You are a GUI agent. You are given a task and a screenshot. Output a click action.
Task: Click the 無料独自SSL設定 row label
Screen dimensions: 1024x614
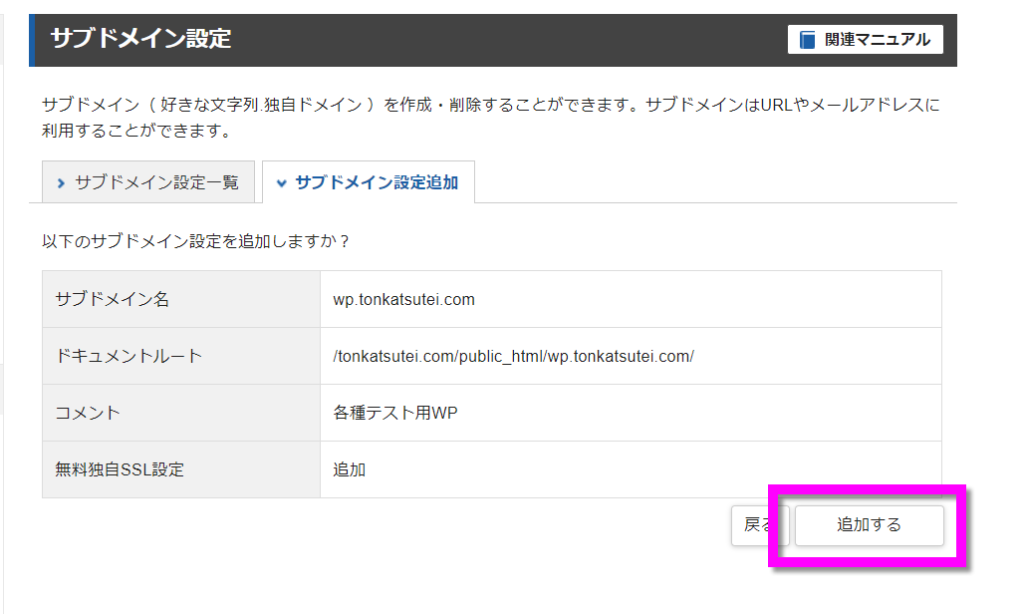coord(120,470)
